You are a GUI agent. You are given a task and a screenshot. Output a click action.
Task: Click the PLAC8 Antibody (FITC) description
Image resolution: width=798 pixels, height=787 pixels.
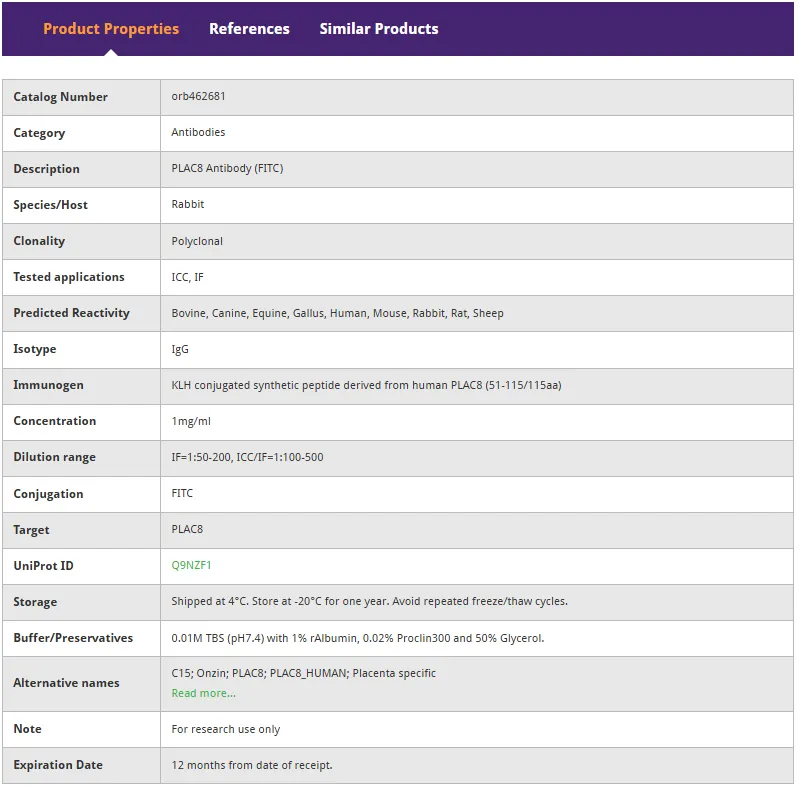coord(227,168)
